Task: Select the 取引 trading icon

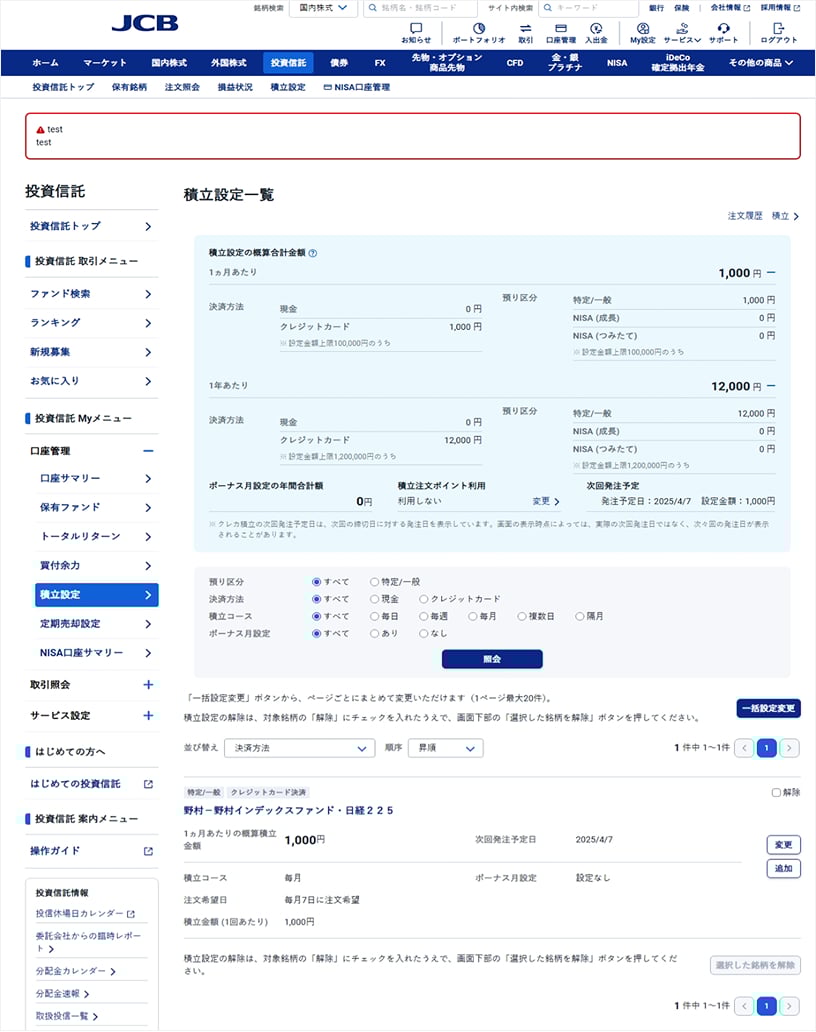Action: click(528, 28)
